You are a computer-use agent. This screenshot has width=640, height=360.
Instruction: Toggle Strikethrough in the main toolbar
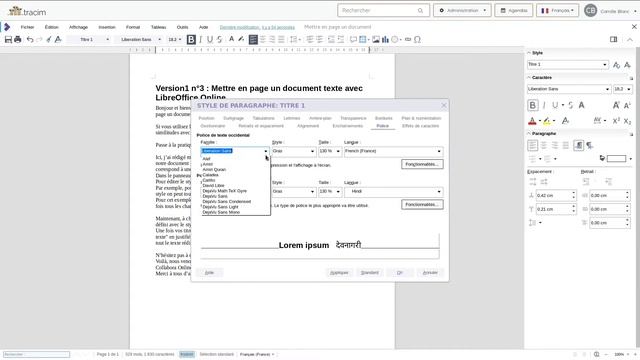[220, 40]
